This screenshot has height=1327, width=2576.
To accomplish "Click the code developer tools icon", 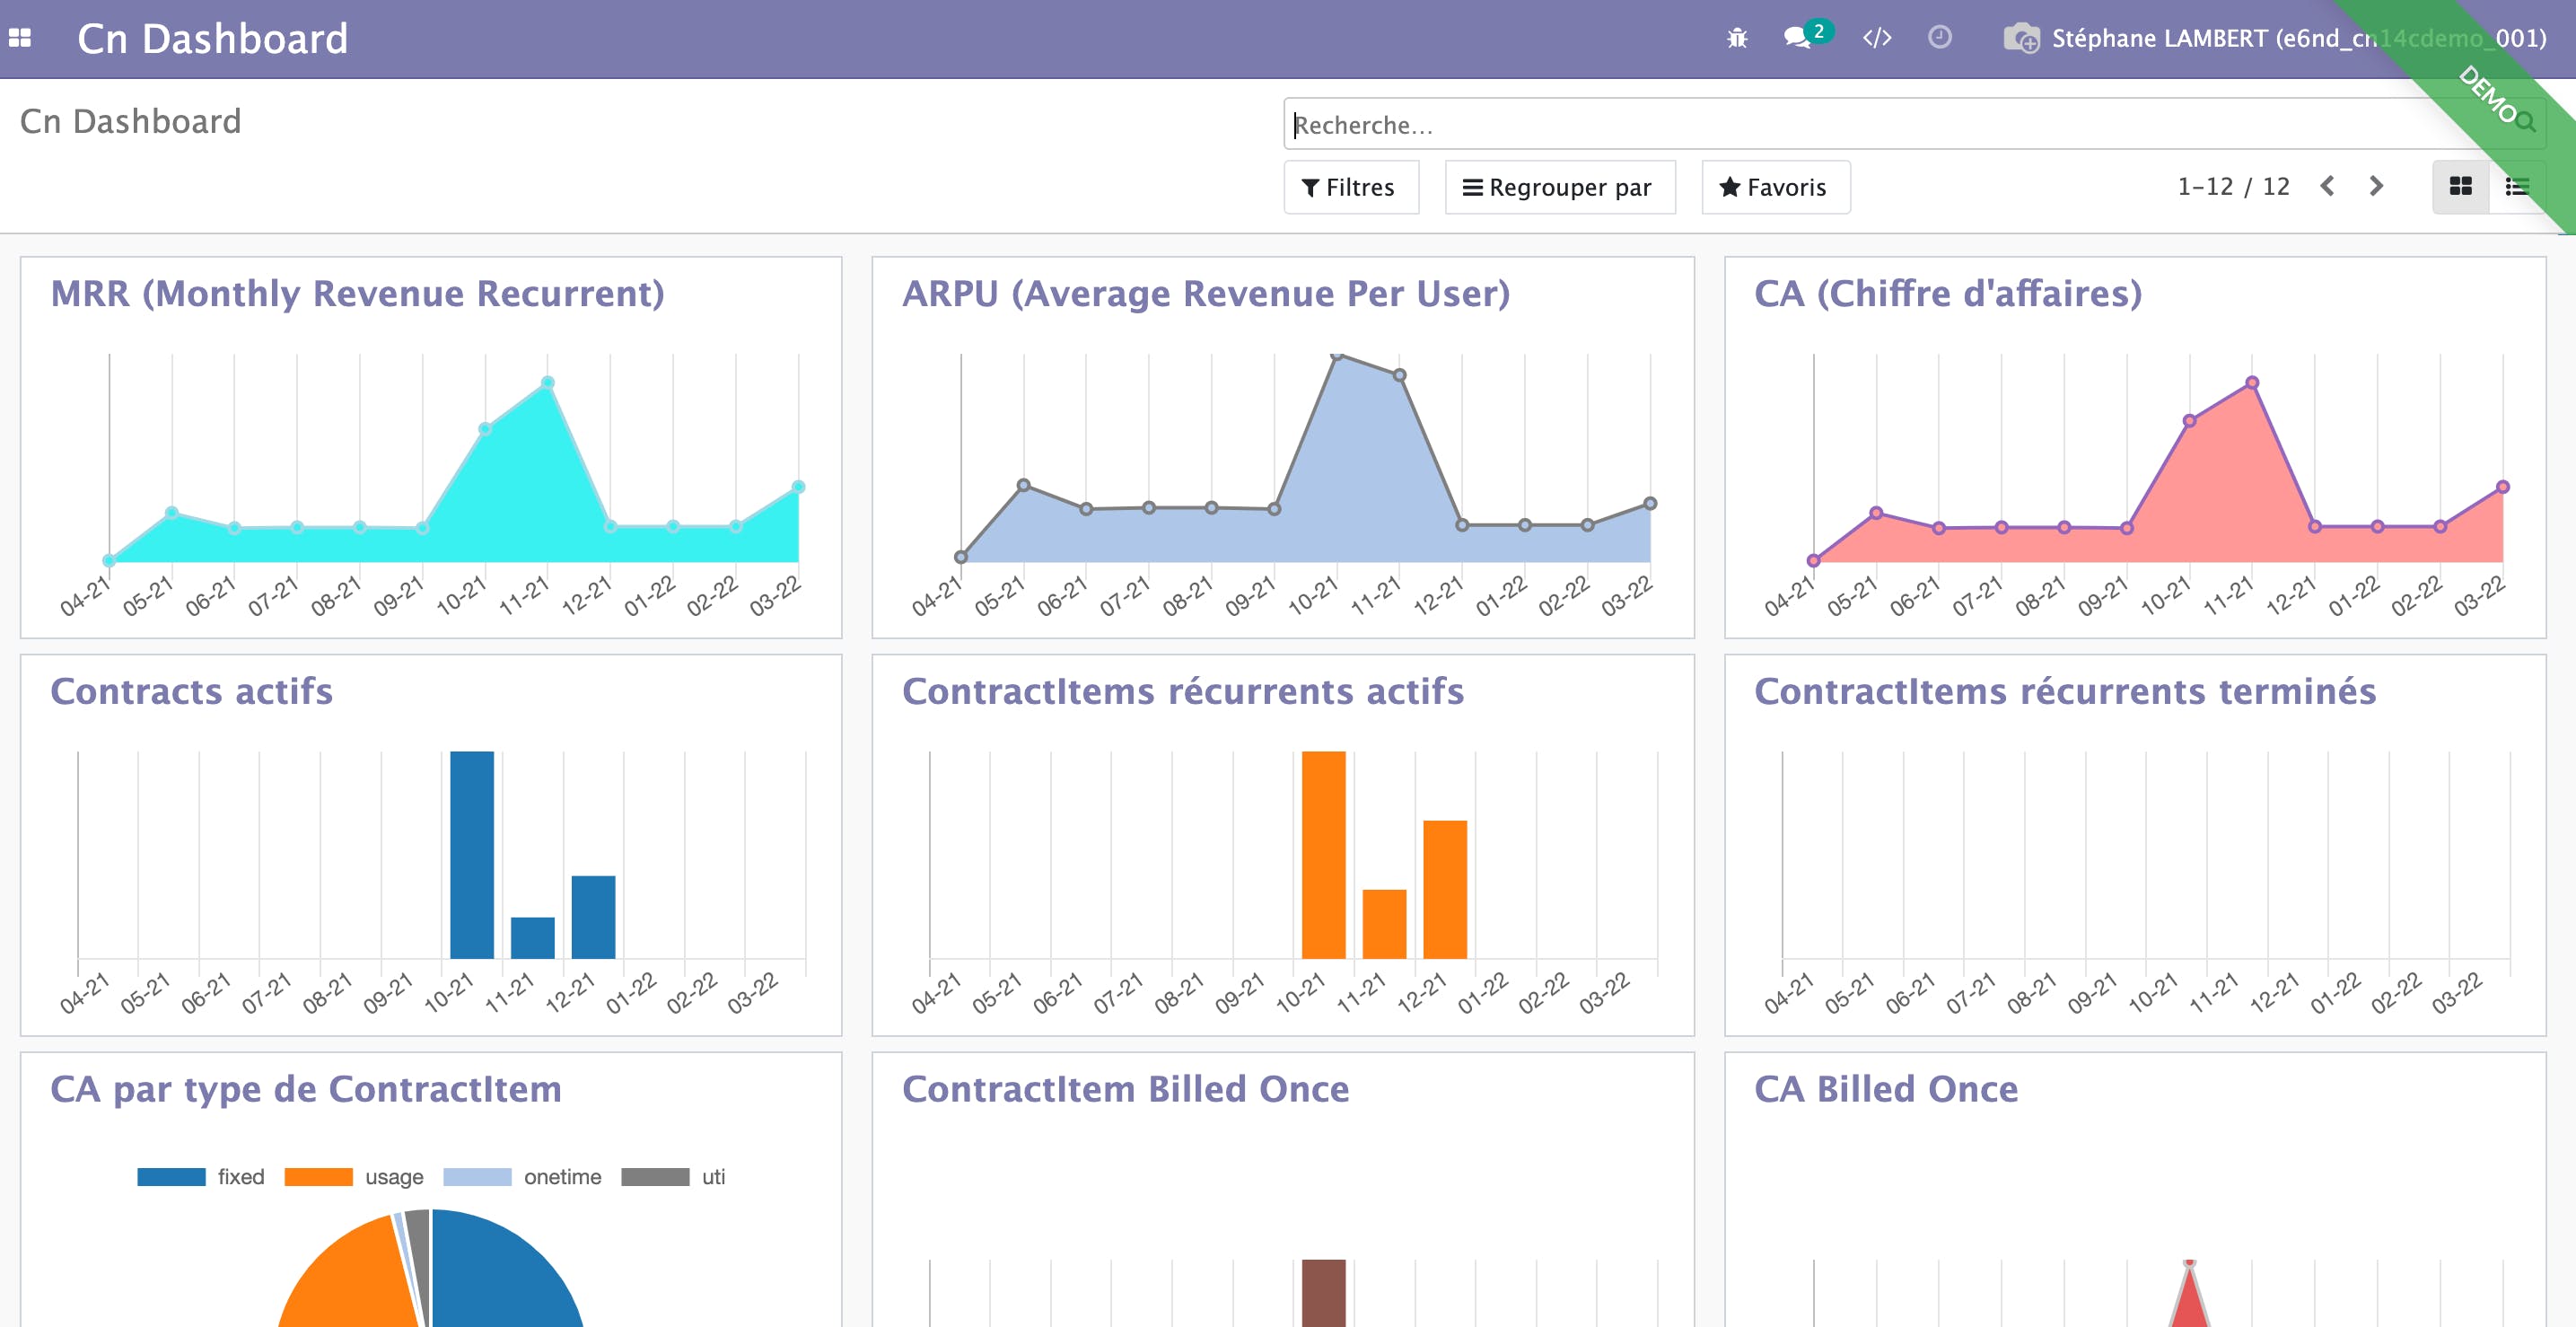I will pyautogui.click(x=1876, y=38).
